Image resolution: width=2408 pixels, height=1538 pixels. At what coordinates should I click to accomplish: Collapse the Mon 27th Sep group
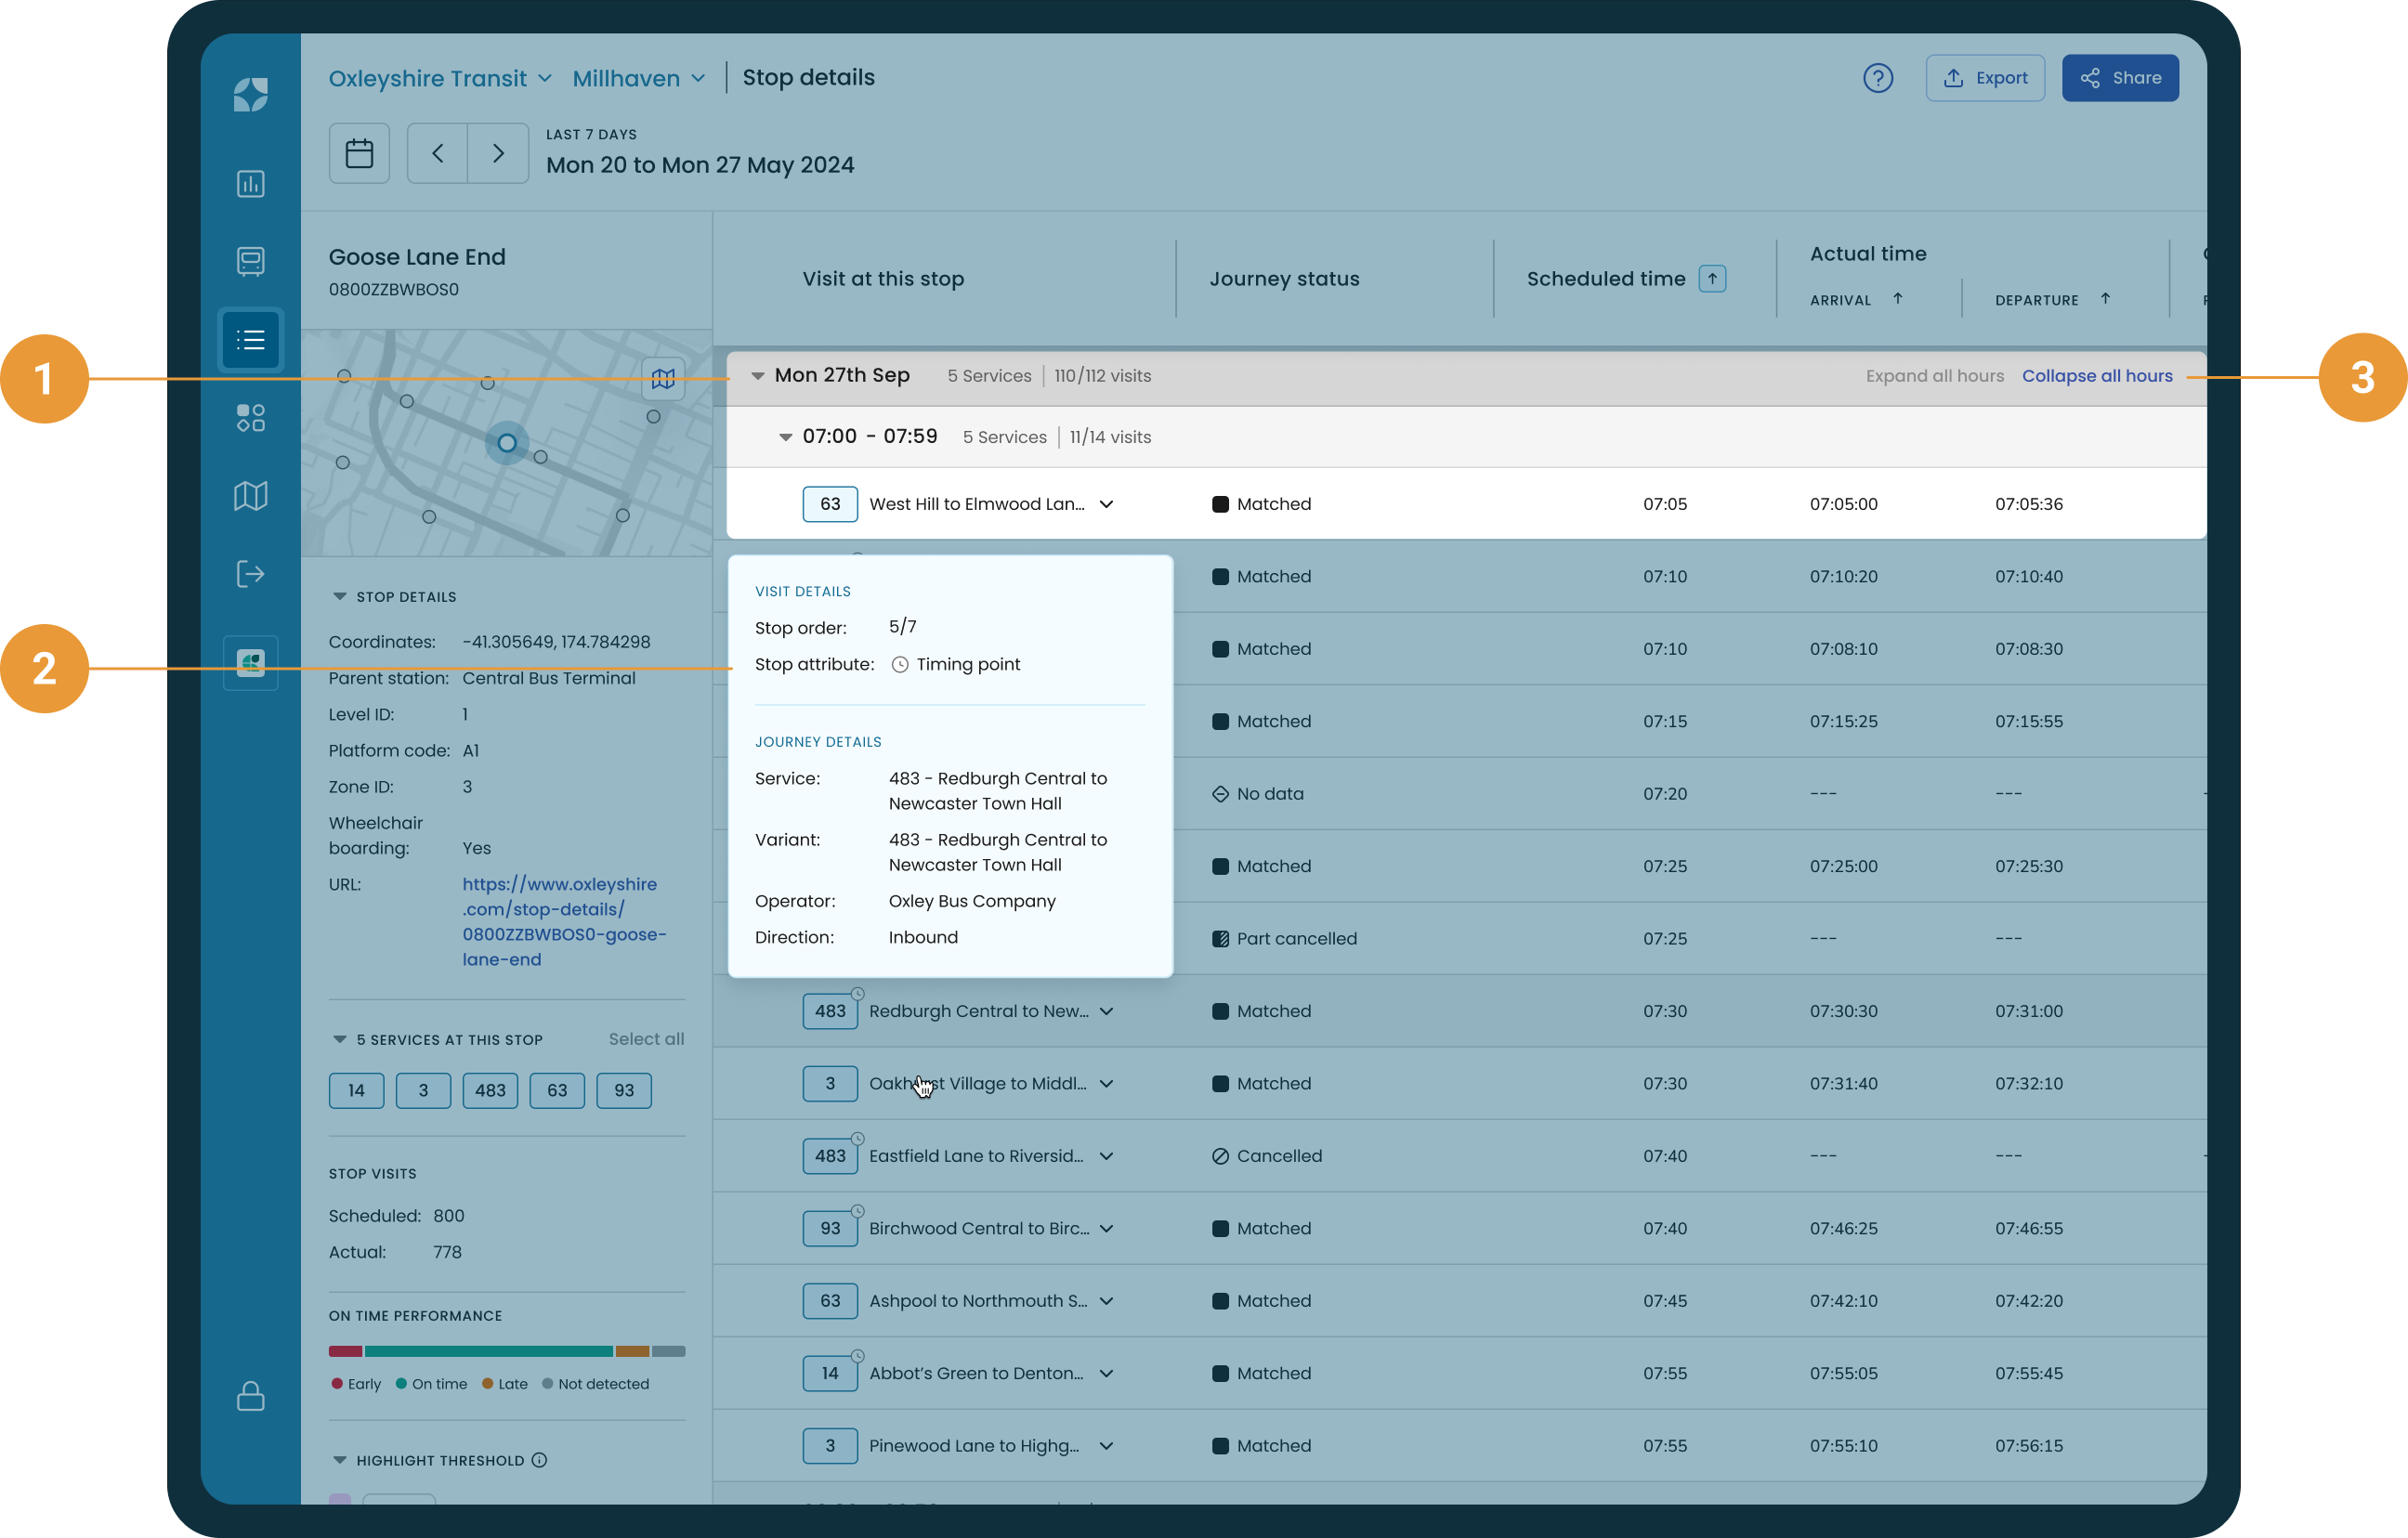tap(758, 376)
